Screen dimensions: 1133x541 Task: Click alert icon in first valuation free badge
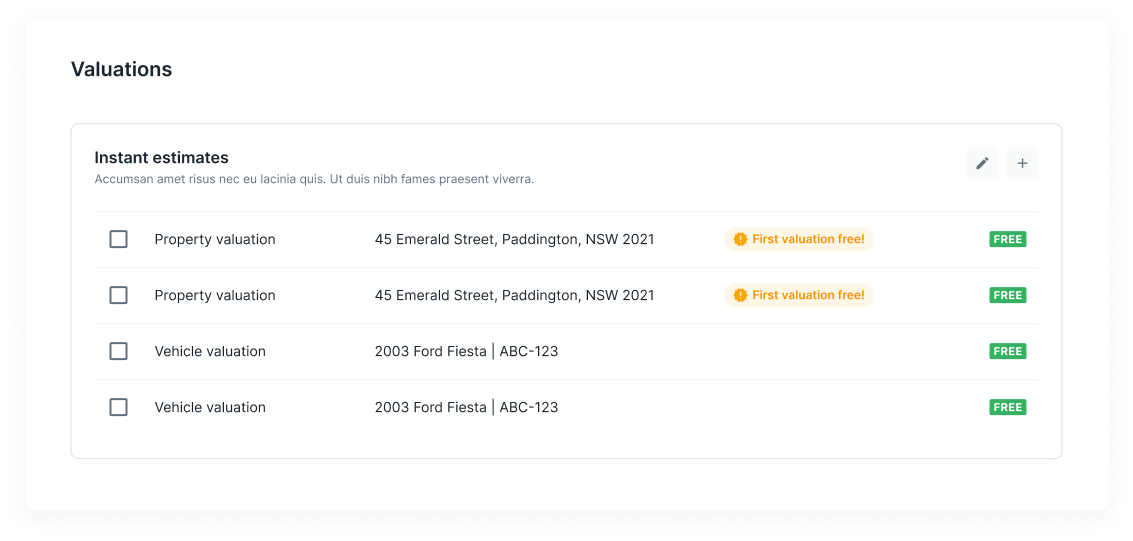(x=740, y=239)
